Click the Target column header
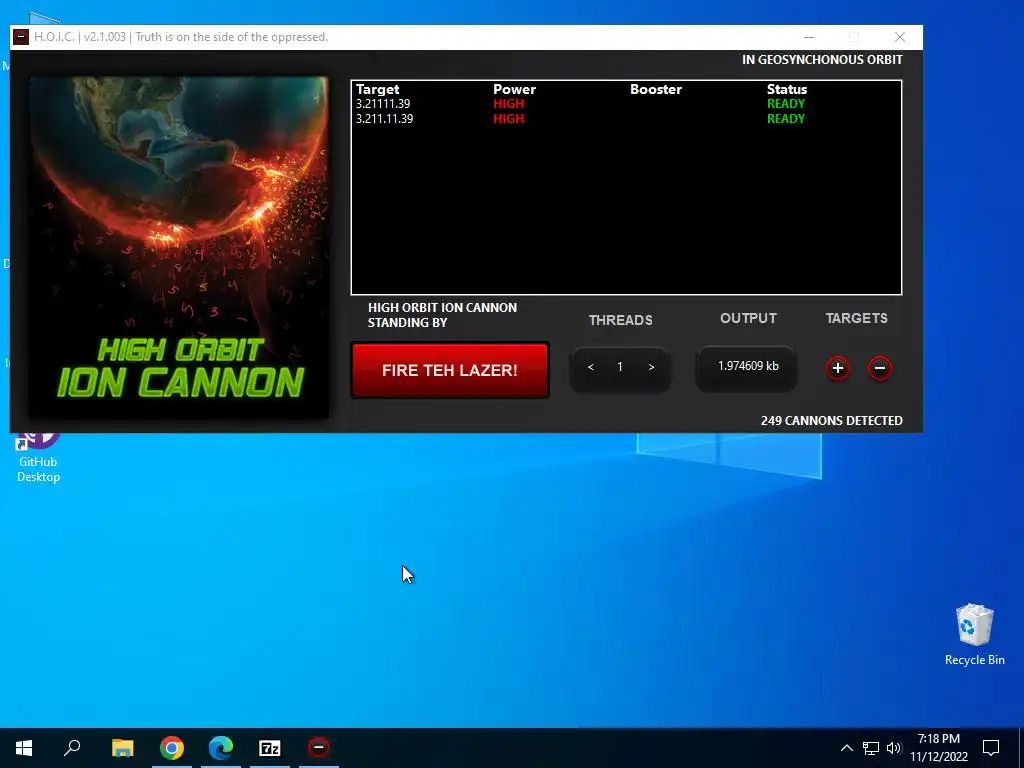The image size is (1024, 768). tap(377, 89)
